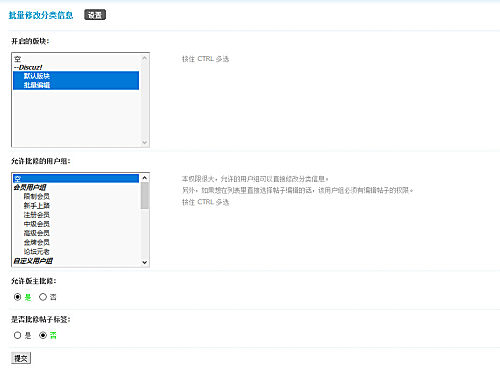Click the forum list's scroll up arrow
The width and height of the screenshot is (500, 369).
coord(144,58)
